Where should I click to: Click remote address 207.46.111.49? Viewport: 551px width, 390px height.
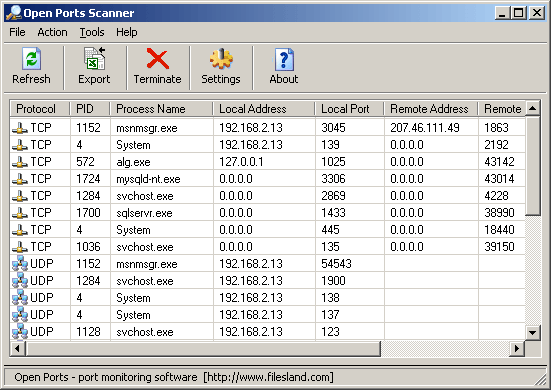point(425,128)
